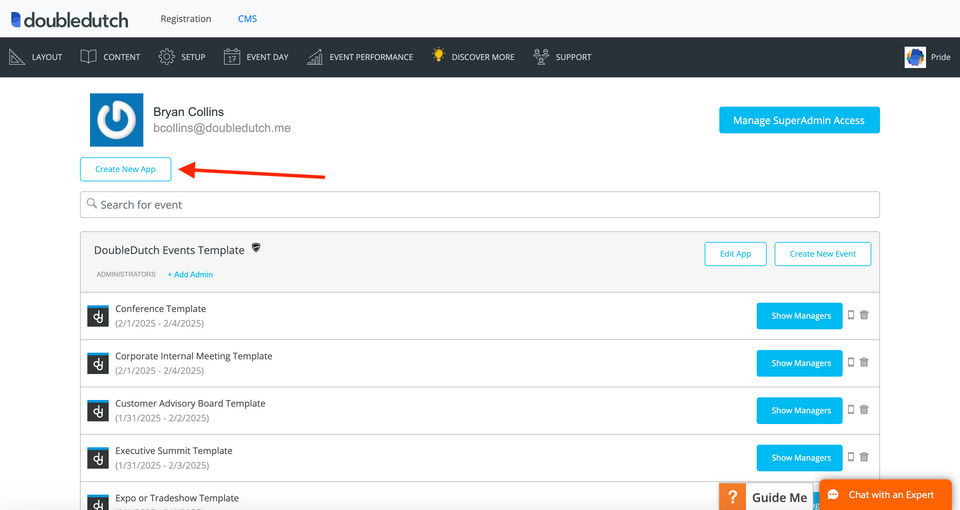The width and height of the screenshot is (960, 510).
Task: Open Chat with an Expert
Action: pos(885,495)
